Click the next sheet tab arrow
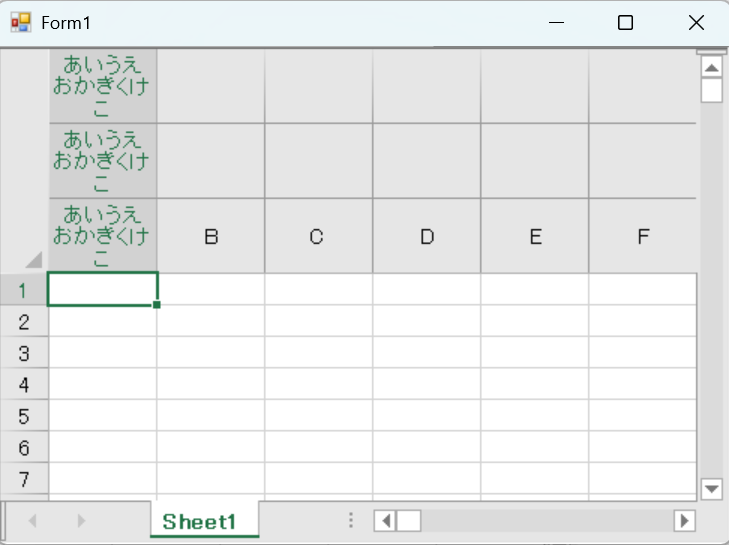Screen dimensions: 729x545 pyautogui.click(x=81, y=520)
